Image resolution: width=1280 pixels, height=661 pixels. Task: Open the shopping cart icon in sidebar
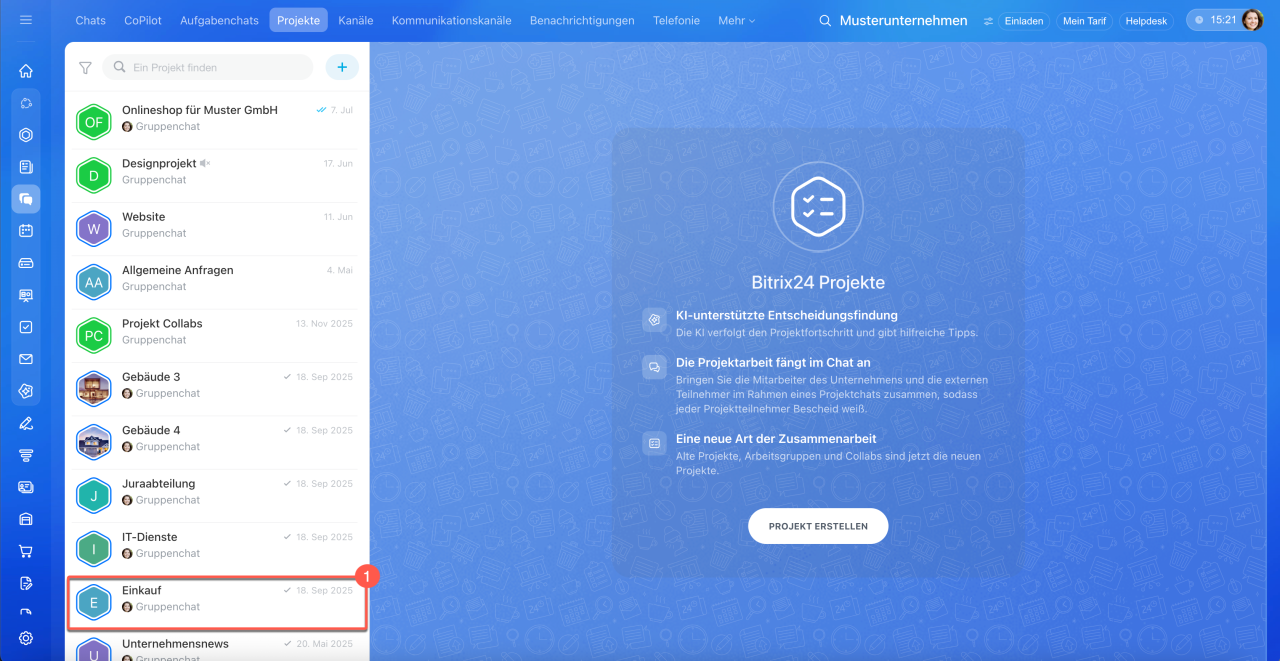click(26, 551)
